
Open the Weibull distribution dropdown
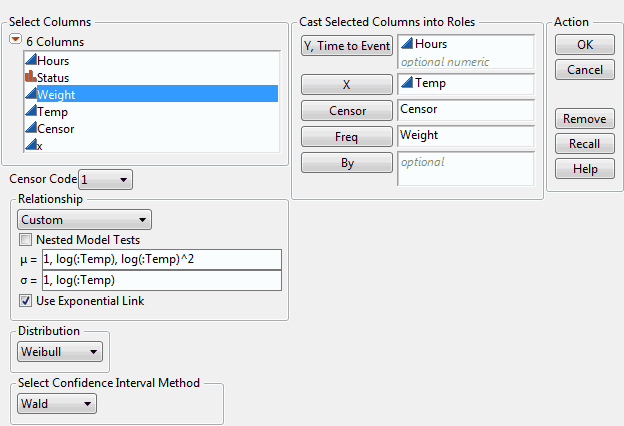61,351
